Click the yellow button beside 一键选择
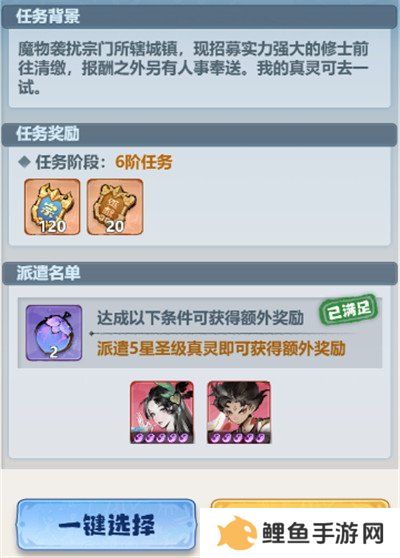The image size is (400, 558). tap(300, 503)
